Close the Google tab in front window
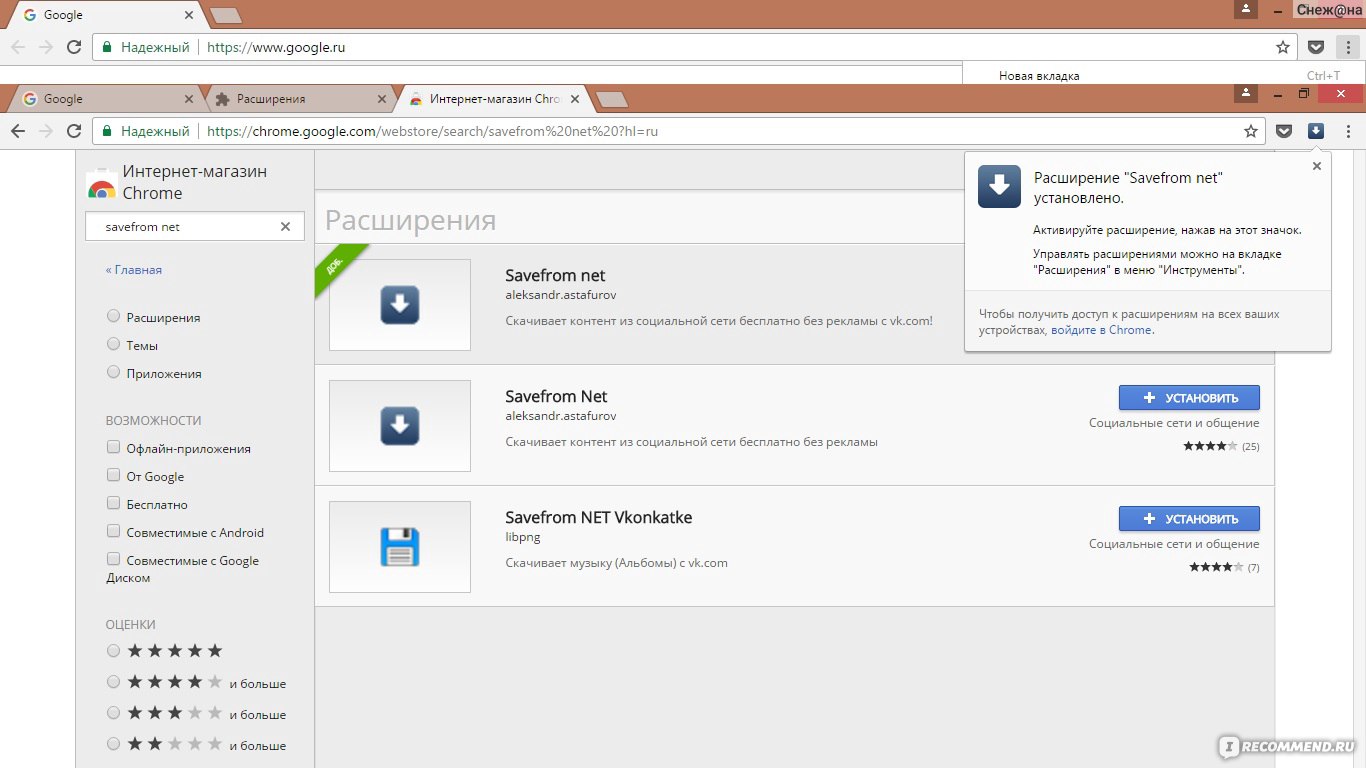Screen dimensions: 1366x768 tap(189, 99)
